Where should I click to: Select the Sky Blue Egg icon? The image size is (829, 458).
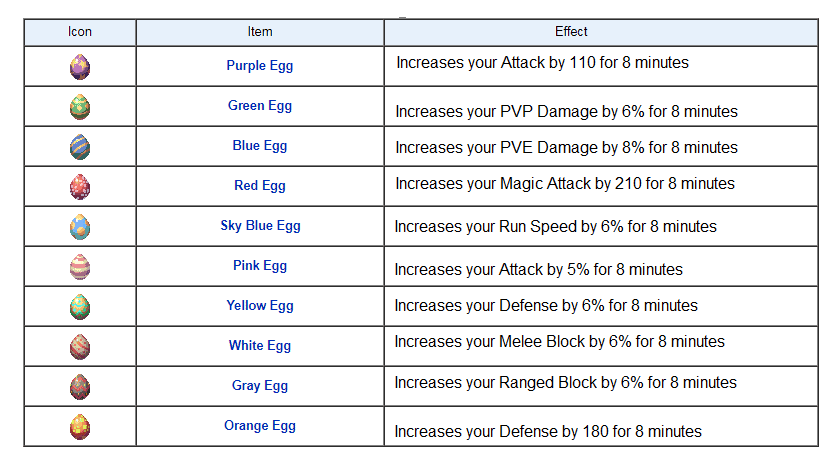(80, 227)
